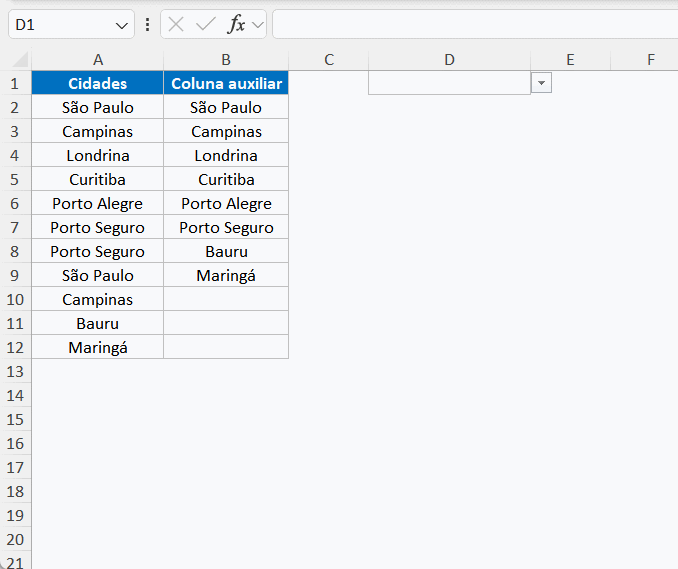678x569 pixels.
Task: Select column B header
Action: [x=226, y=60]
